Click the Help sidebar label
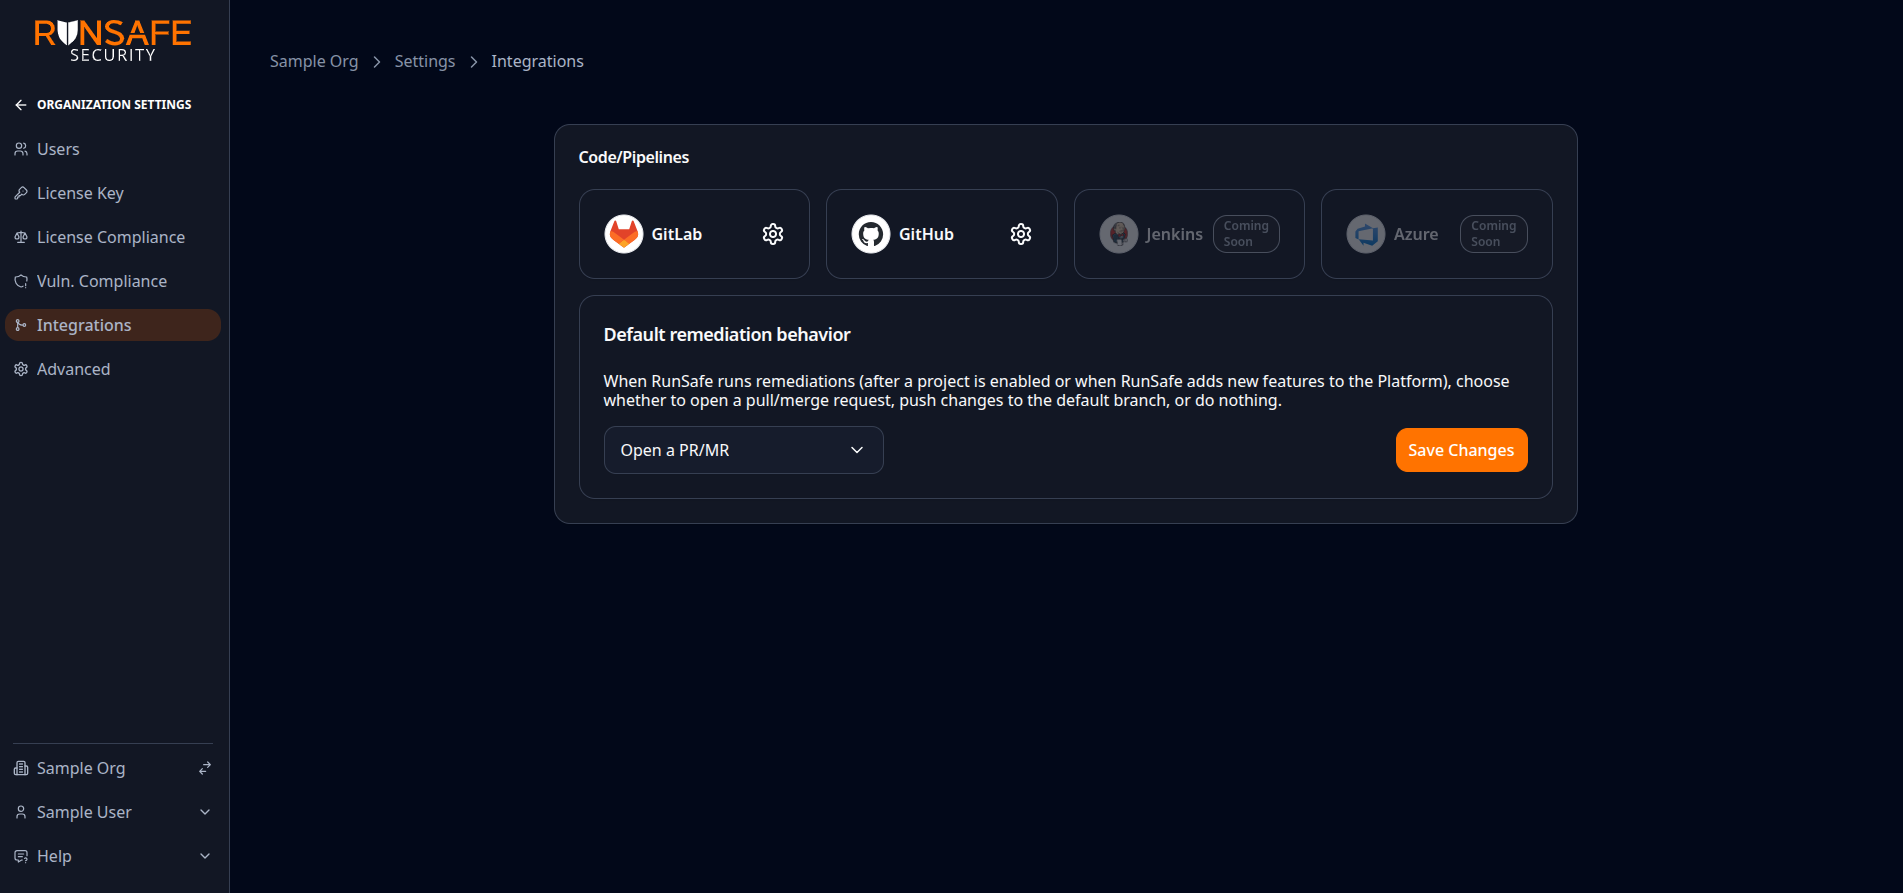 tap(54, 856)
